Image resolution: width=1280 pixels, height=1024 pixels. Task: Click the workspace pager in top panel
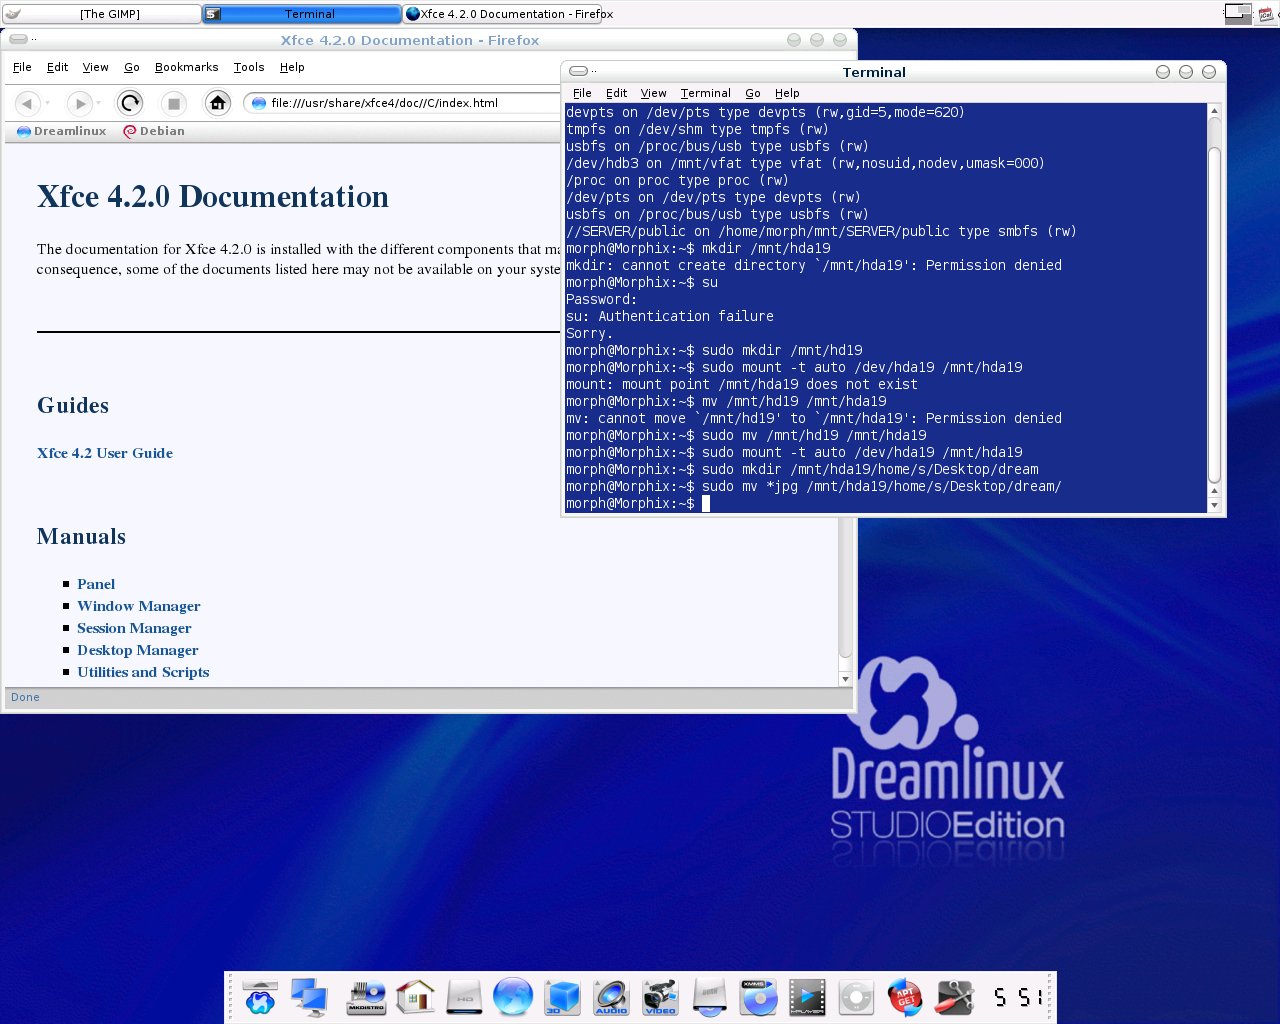pos(1238,14)
